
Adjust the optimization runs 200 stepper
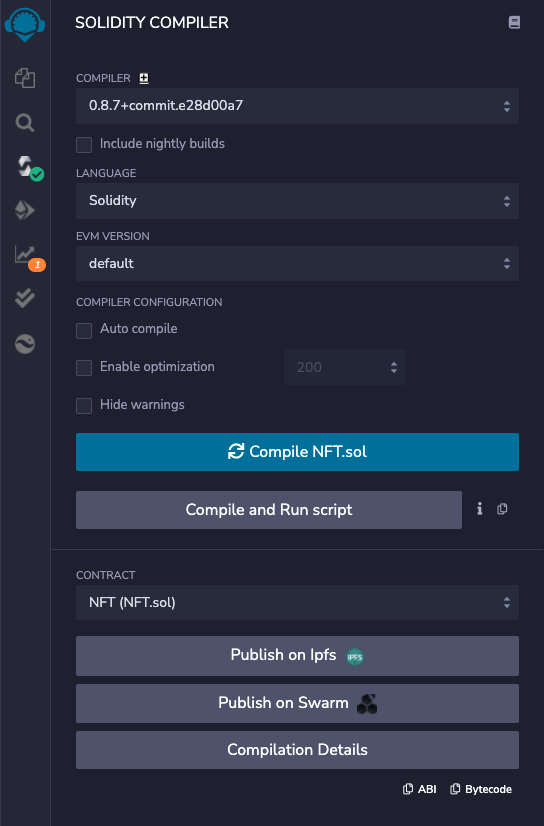coord(344,367)
